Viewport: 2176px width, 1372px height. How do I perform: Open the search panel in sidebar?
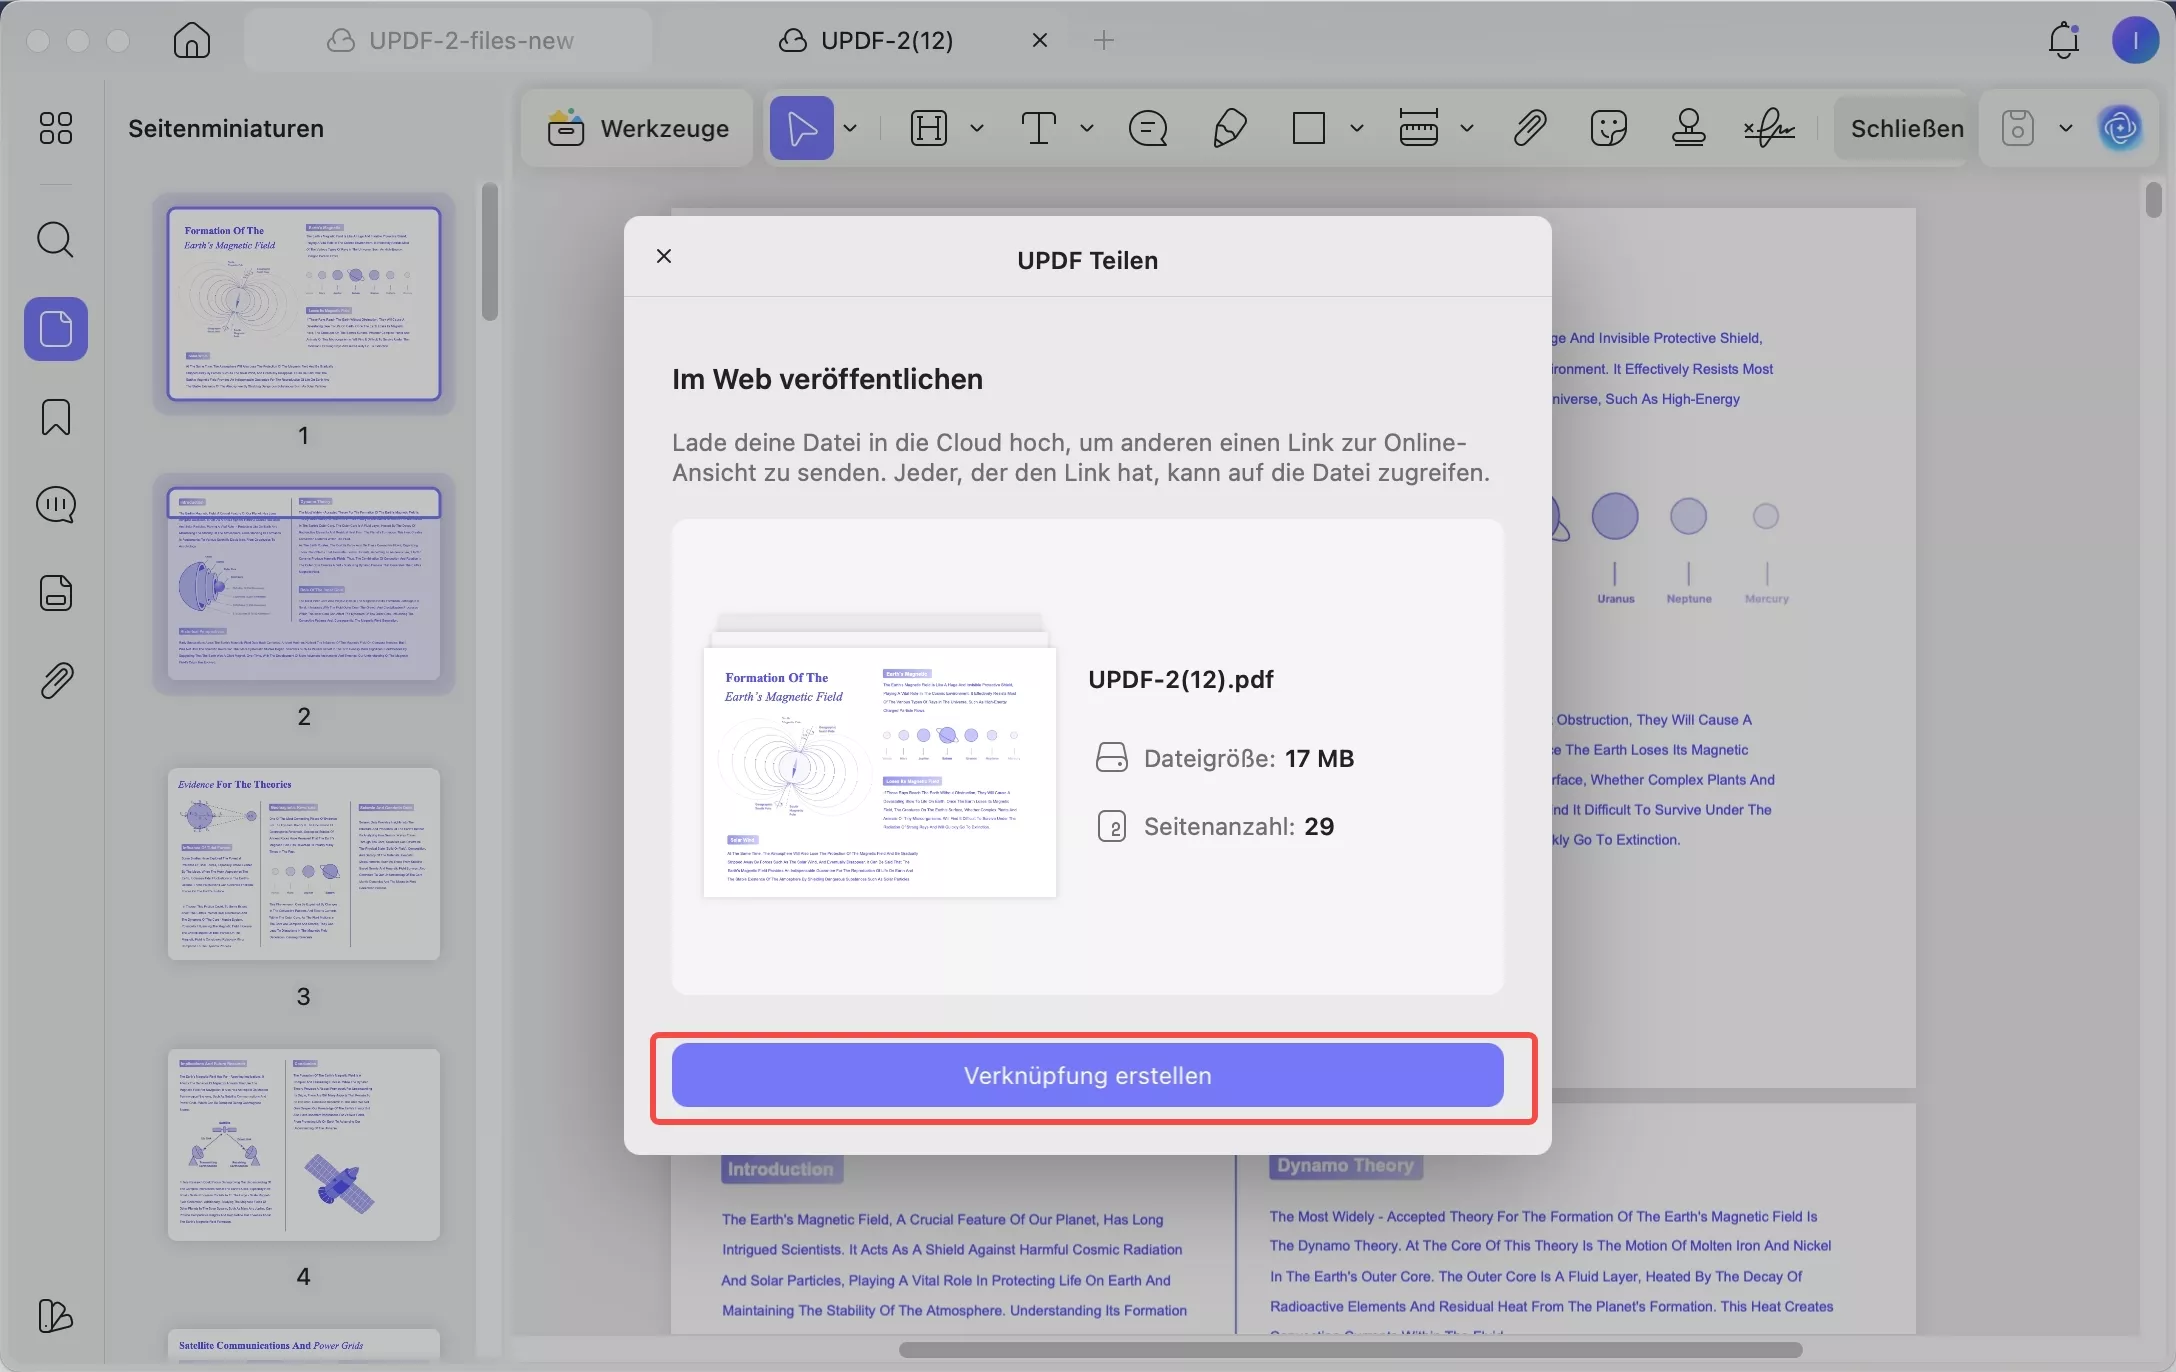point(56,240)
